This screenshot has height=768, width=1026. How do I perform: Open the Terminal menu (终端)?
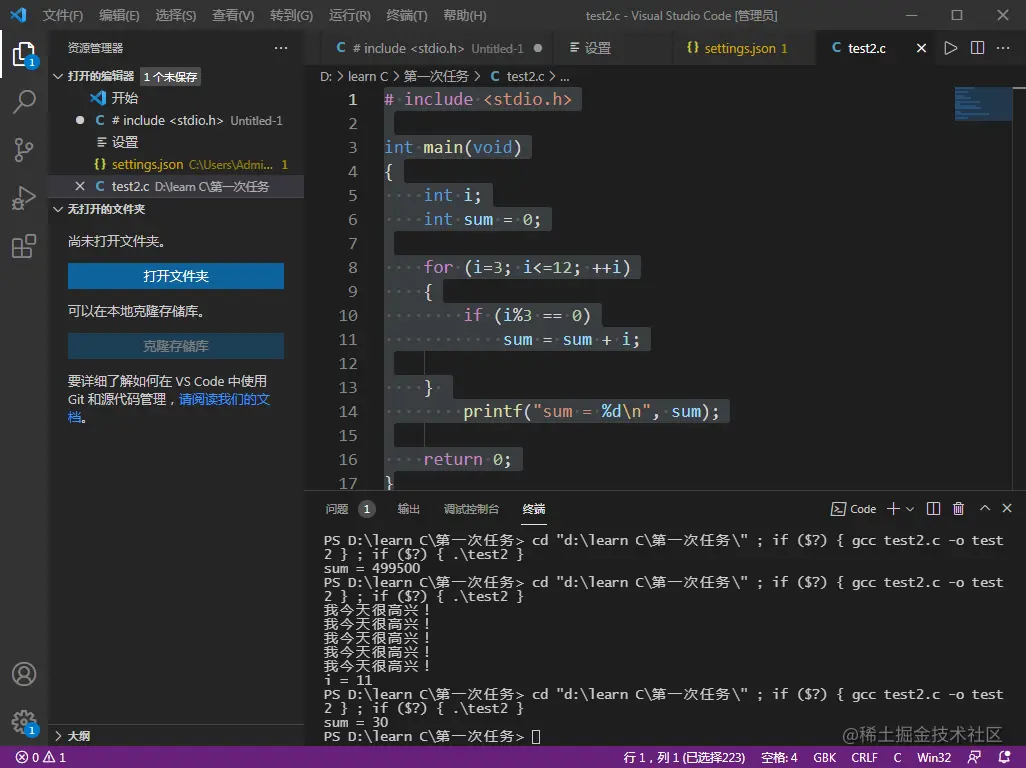click(406, 15)
